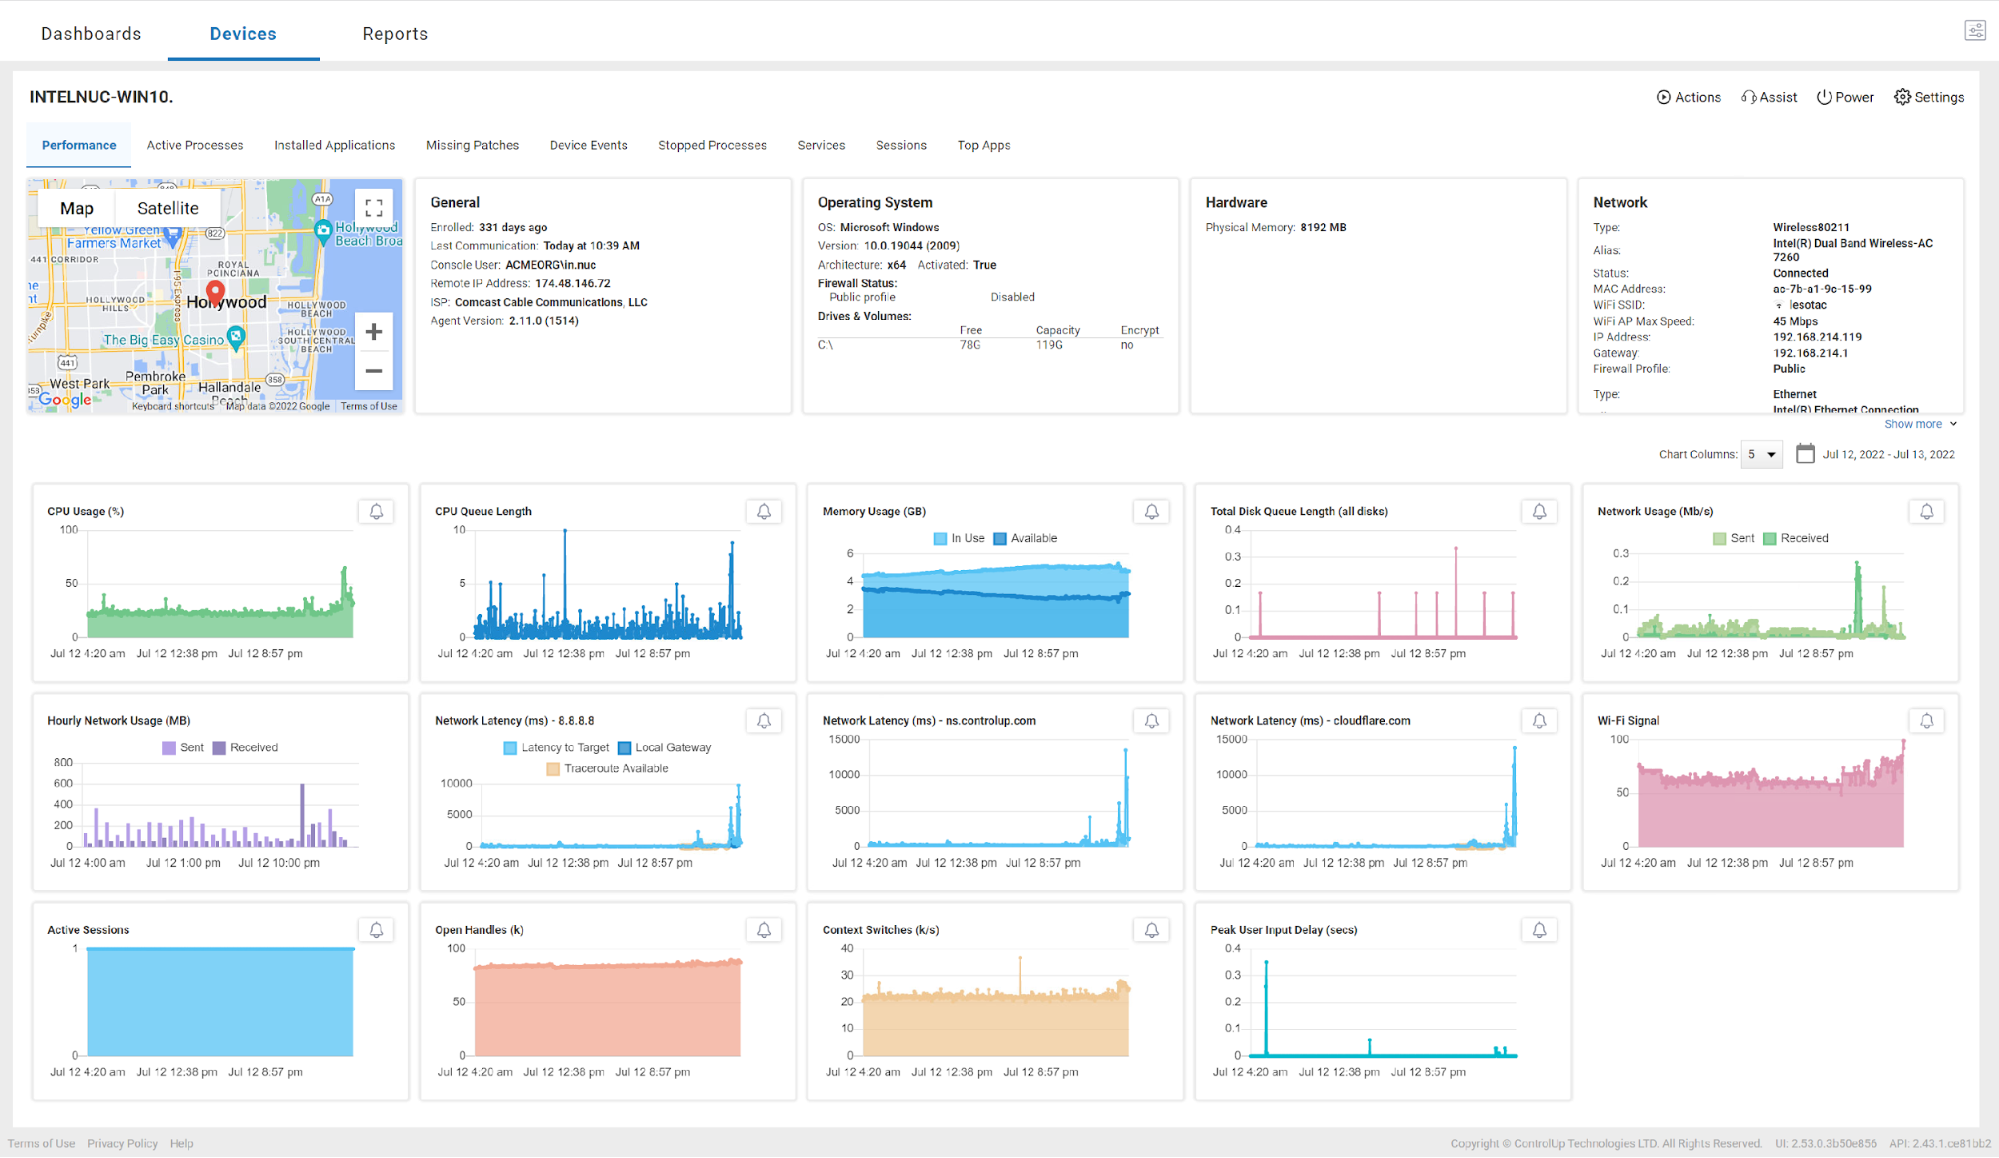This screenshot has width=1999, height=1158.
Task: Click bell on Total Disk Queue Length chart
Action: coord(1540,511)
